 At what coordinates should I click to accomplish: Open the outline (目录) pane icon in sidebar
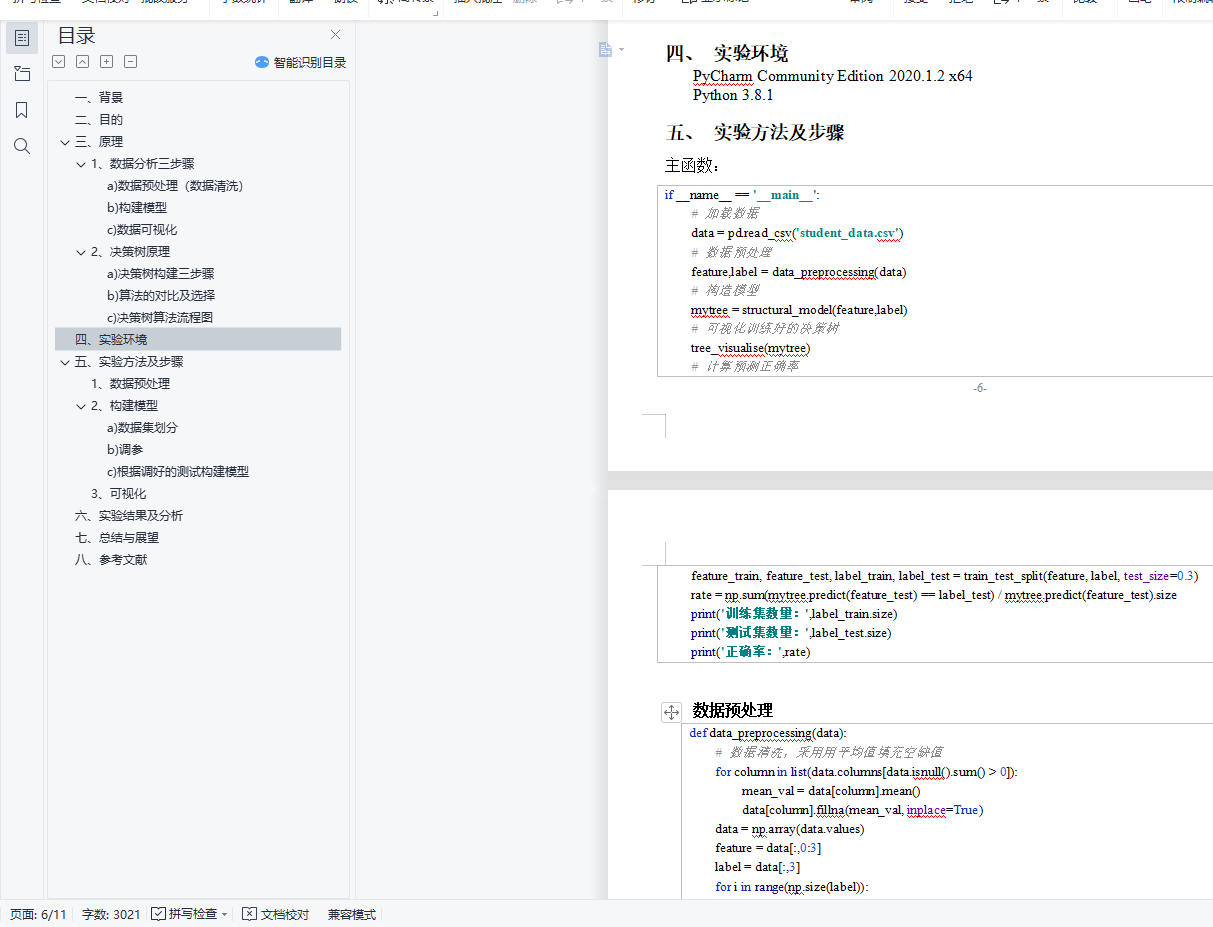coord(22,38)
